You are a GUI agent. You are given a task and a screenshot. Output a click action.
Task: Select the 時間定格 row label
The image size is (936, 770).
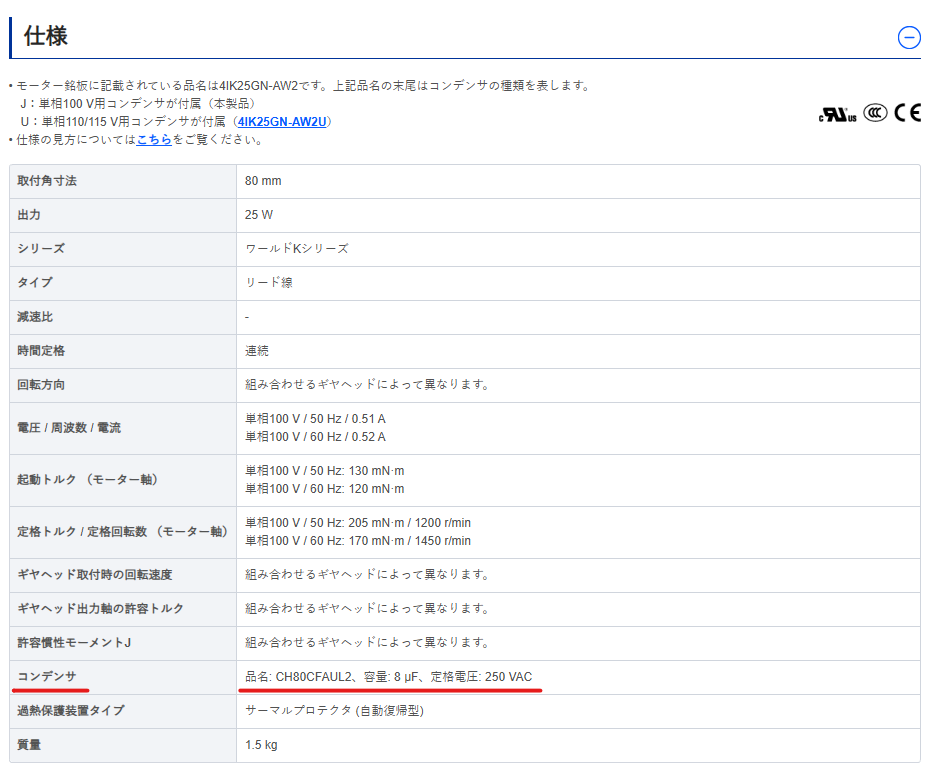41,351
